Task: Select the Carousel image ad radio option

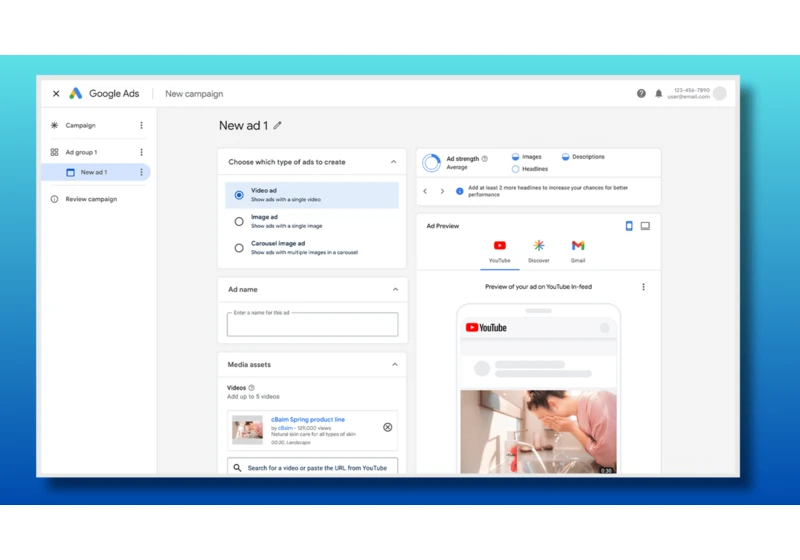Action: click(x=239, y=248)
